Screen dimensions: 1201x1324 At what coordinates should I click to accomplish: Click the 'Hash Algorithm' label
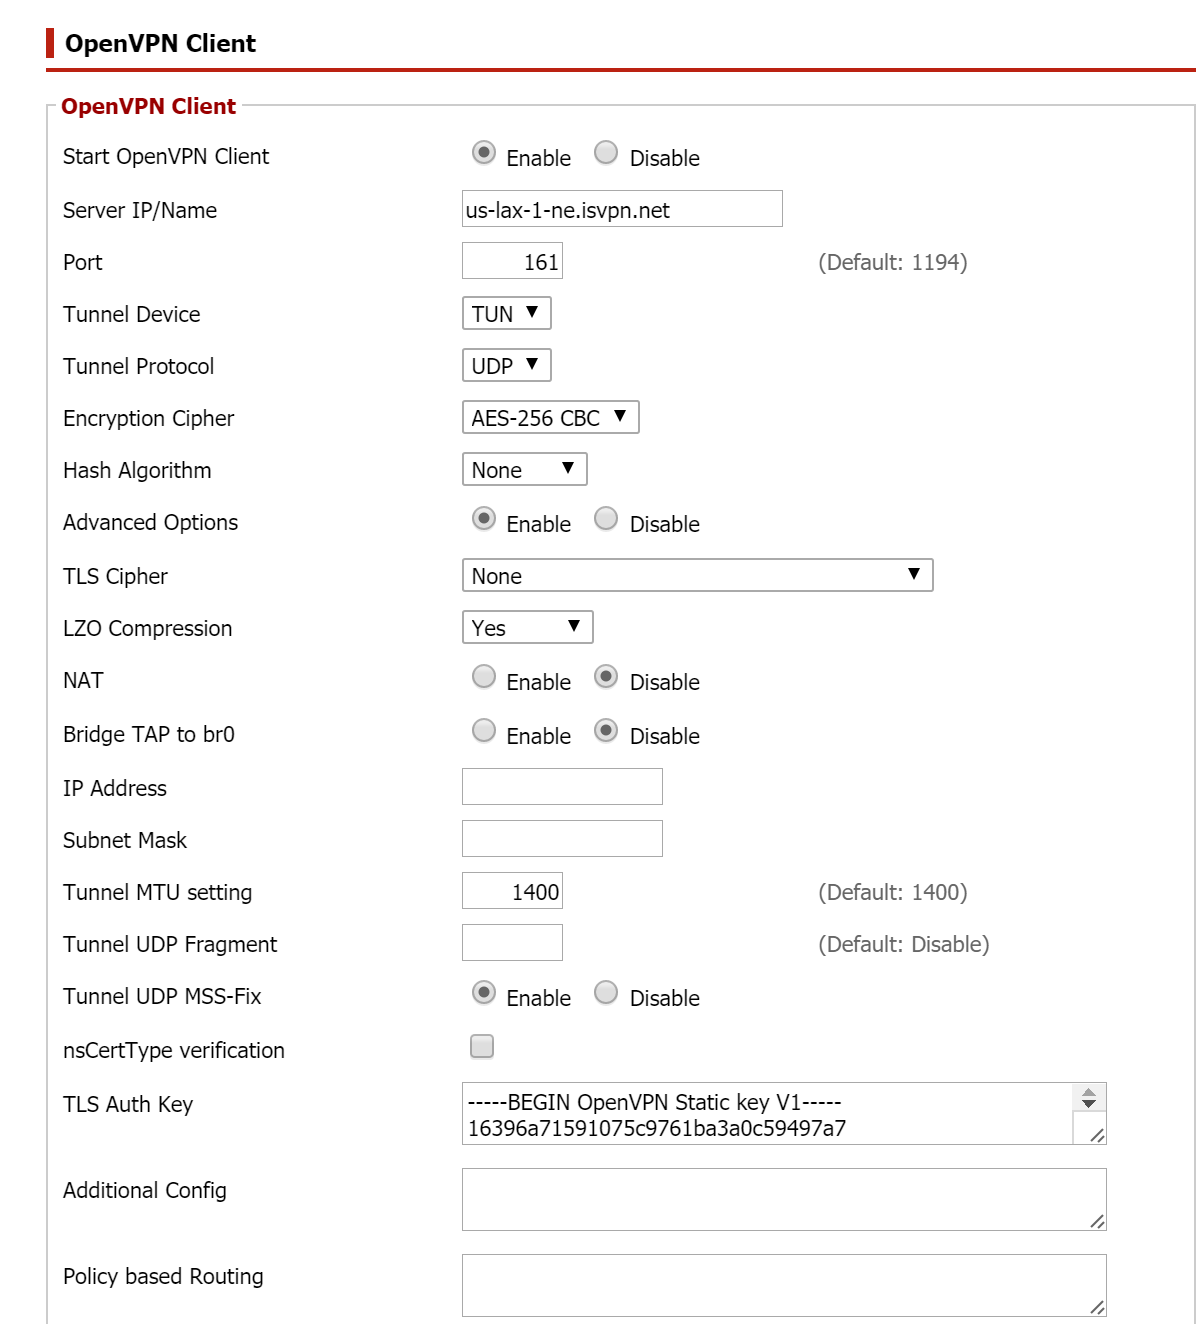click(x=137, y=470)
